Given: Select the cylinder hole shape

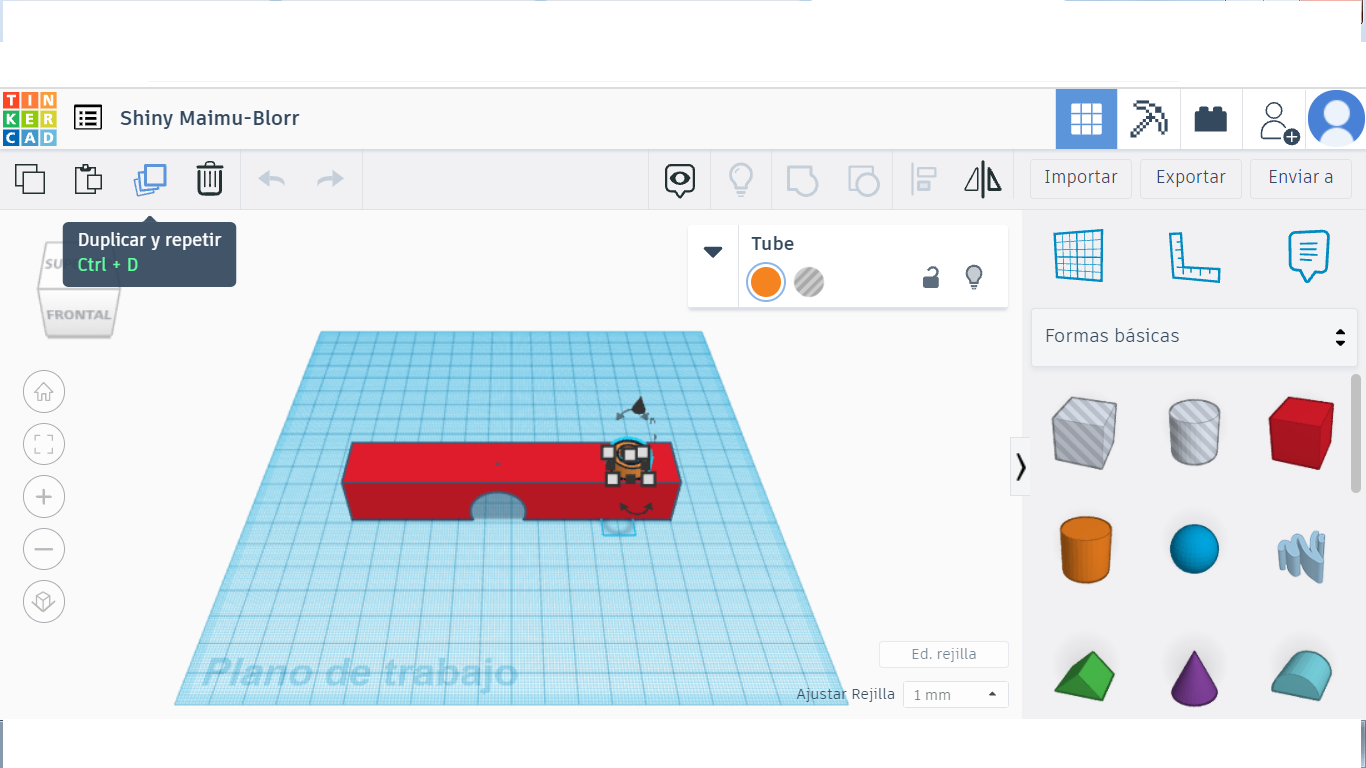Looking at the screenshot, I should [1194, 432].
